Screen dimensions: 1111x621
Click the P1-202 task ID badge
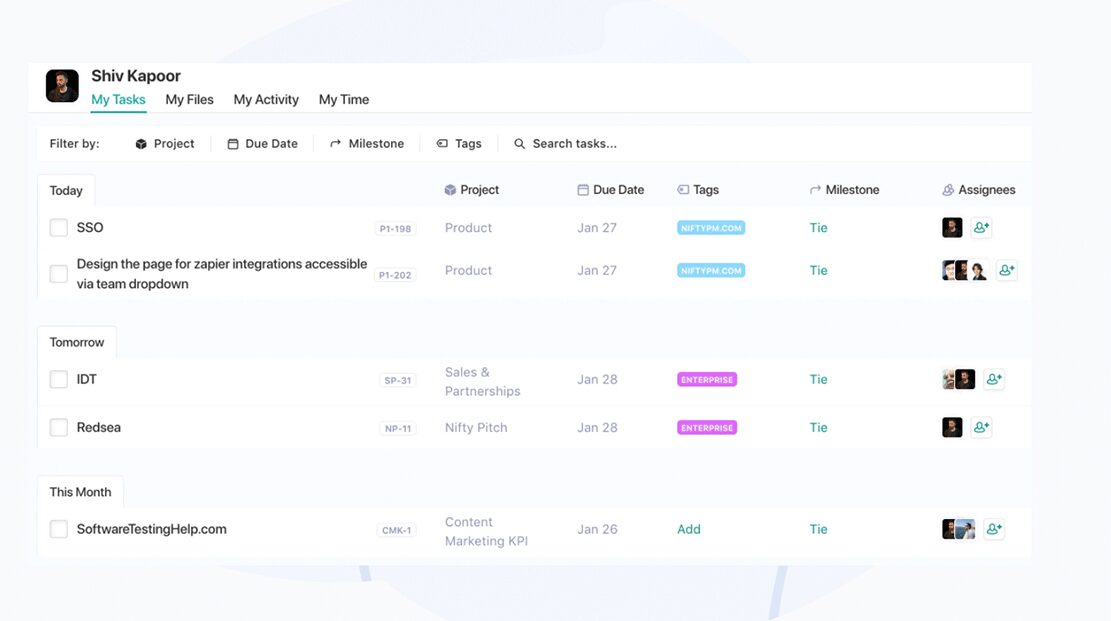(395, 275)
